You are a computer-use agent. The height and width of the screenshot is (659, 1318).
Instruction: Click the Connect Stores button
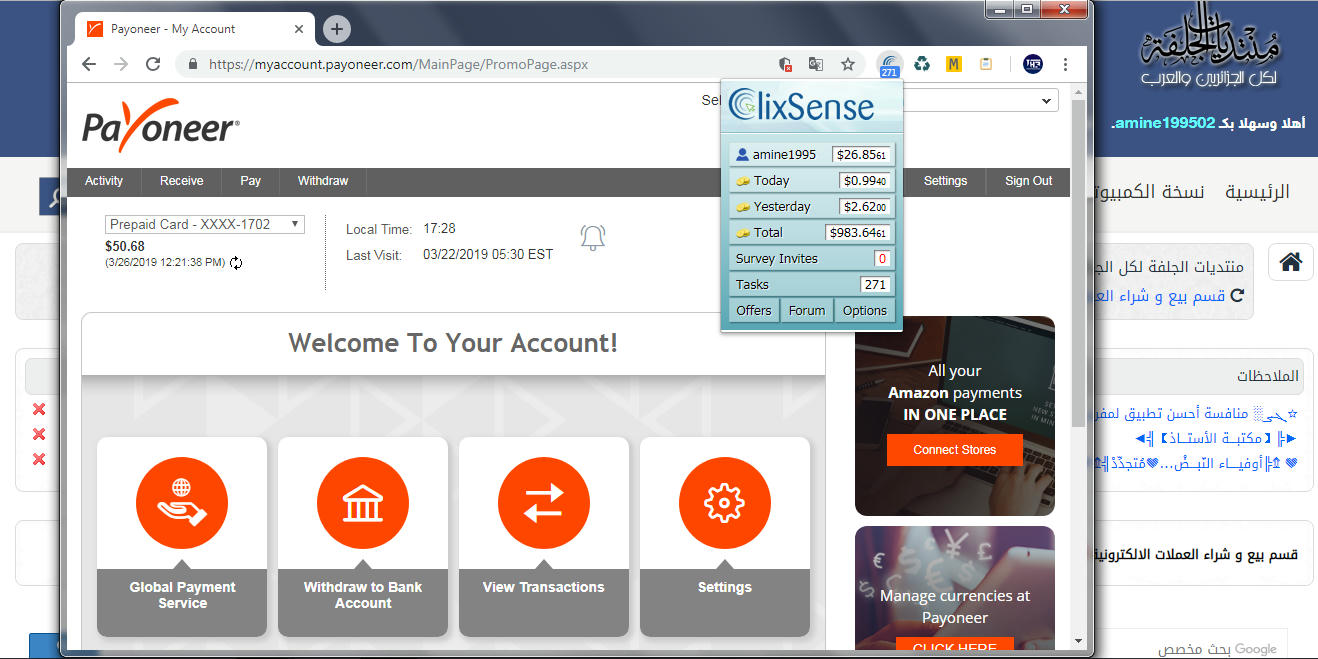click(955, 450)
